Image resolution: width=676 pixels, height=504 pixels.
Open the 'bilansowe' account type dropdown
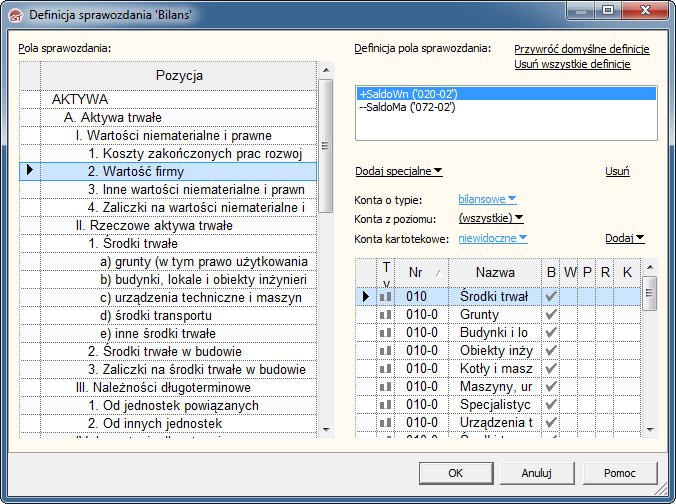coord(487,199)
